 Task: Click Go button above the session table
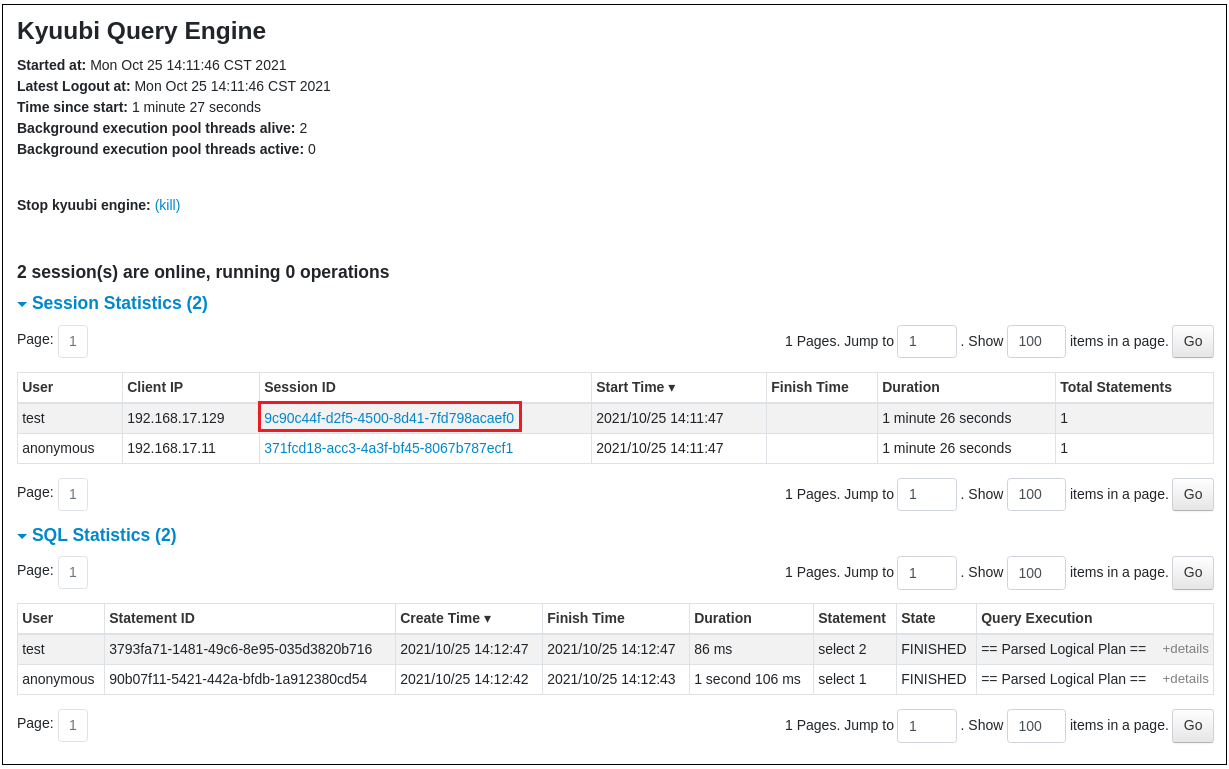tap(1193, 341)
